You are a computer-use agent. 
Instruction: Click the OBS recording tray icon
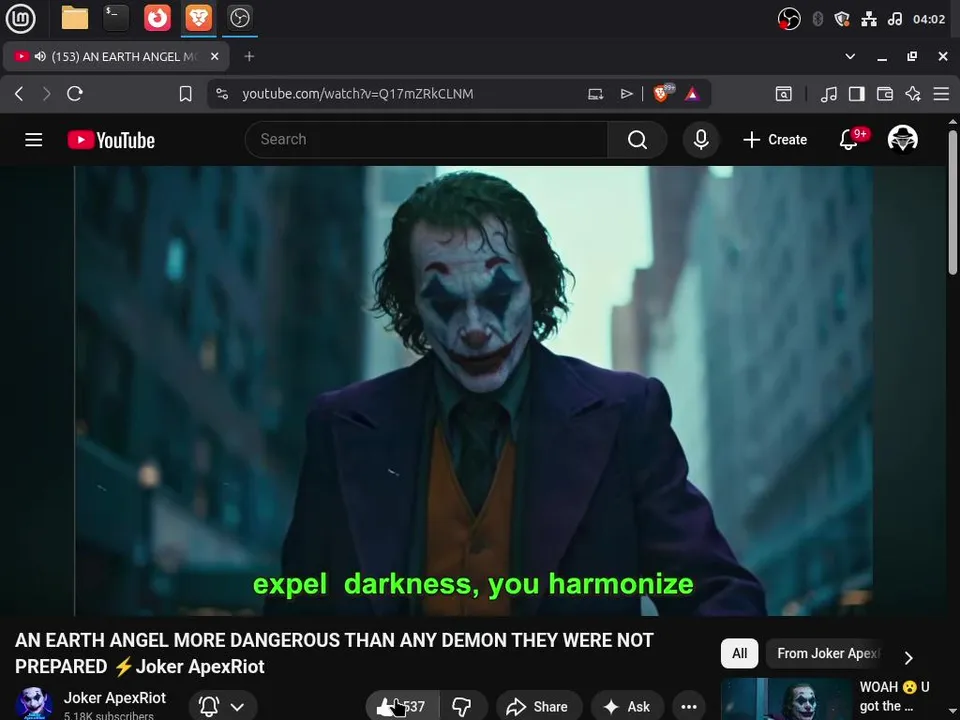pyautogui.click(x=789, y=19)
